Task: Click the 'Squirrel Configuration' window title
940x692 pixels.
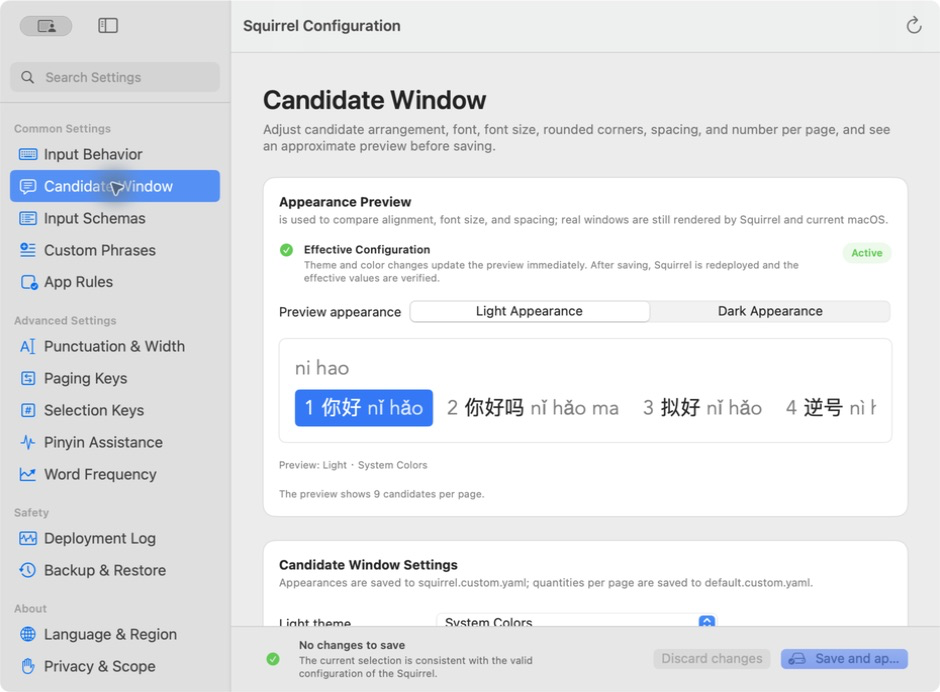Action: (322, 26)
